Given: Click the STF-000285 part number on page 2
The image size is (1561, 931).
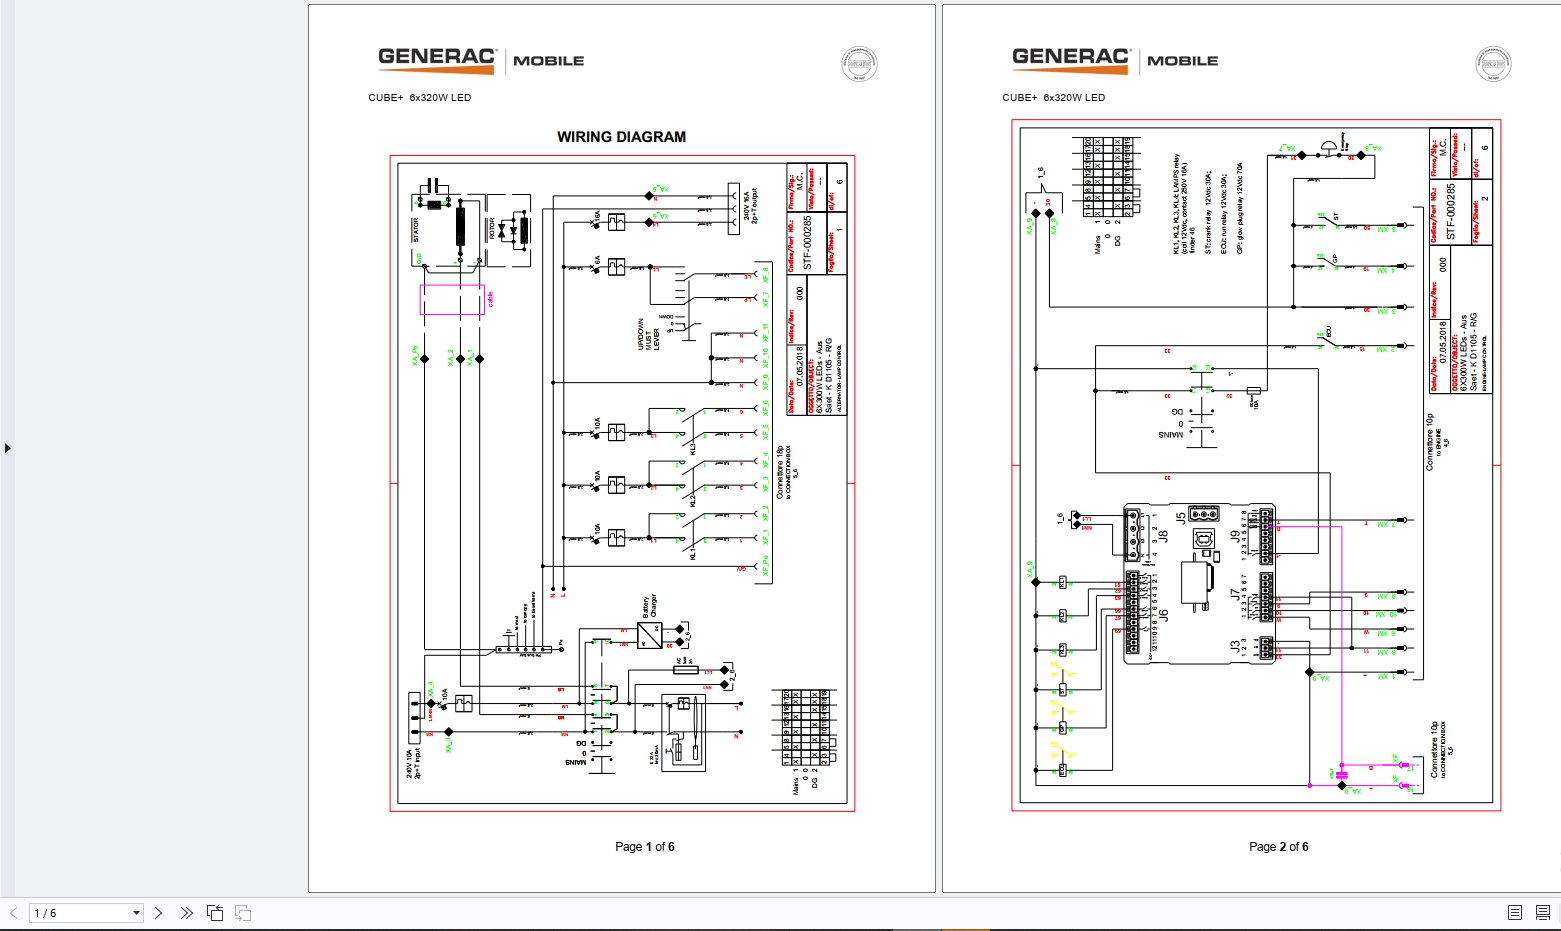Looking at the screenshot, I should 1451,211.
